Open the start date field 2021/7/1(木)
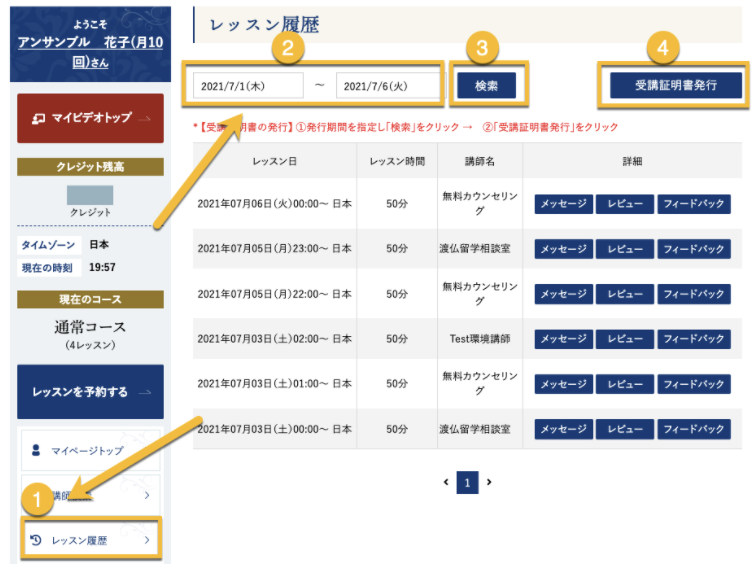The image size is (753, 578). tap(247, 86)
